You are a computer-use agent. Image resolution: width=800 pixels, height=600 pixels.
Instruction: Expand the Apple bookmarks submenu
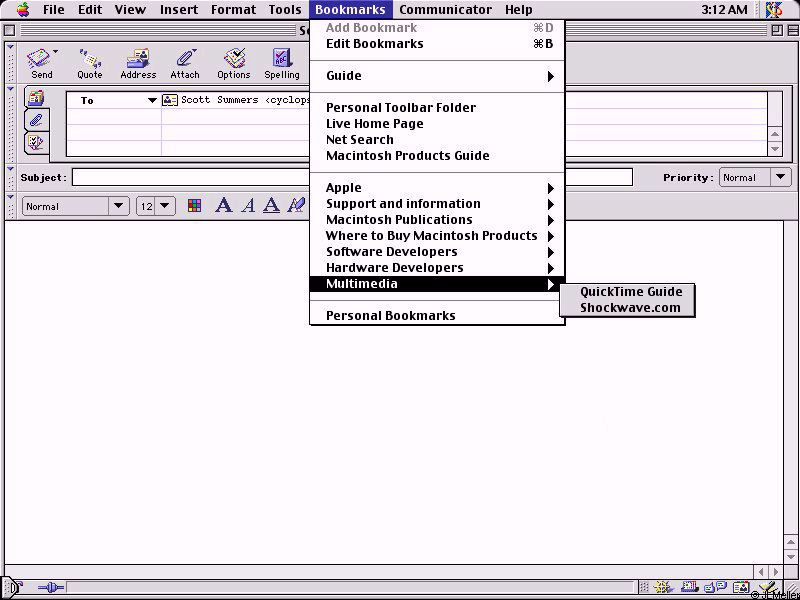pos(437,188)
